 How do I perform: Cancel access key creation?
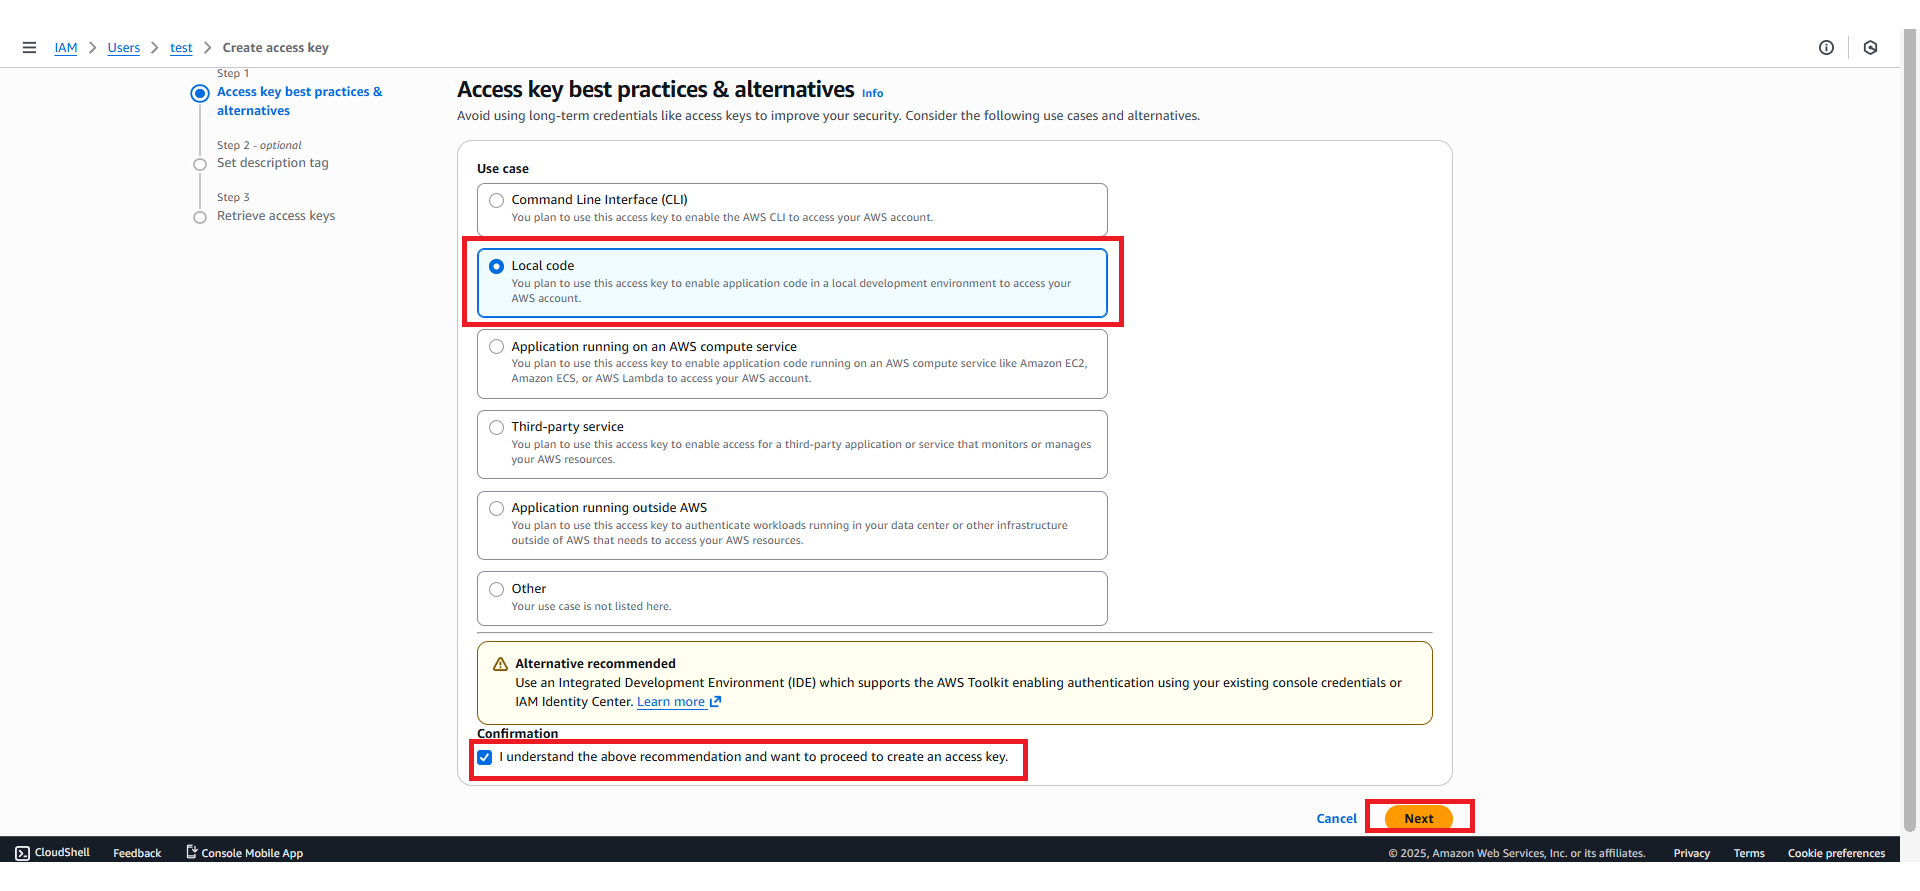pos(1336,818)
